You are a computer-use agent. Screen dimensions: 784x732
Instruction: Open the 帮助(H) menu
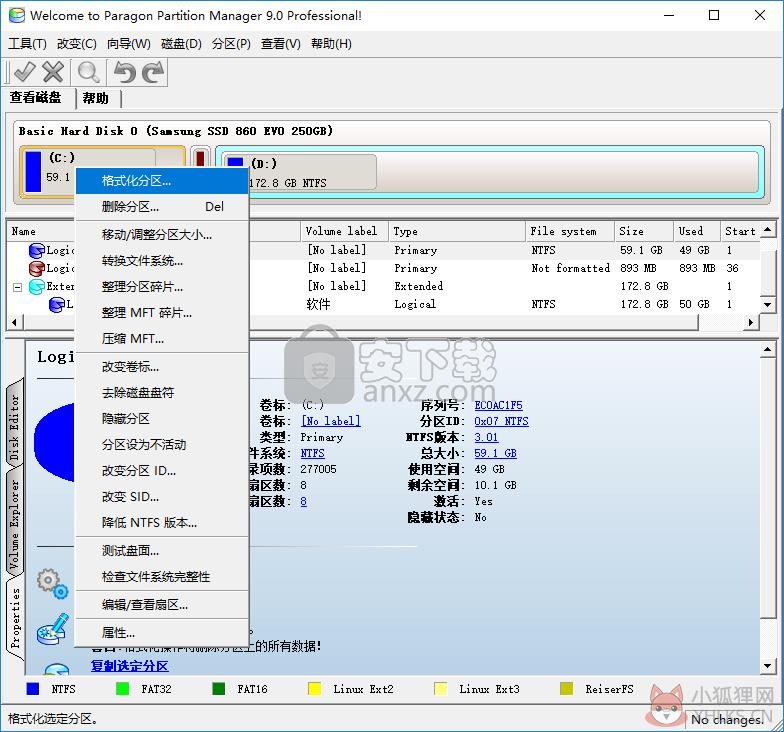(331, 44)
